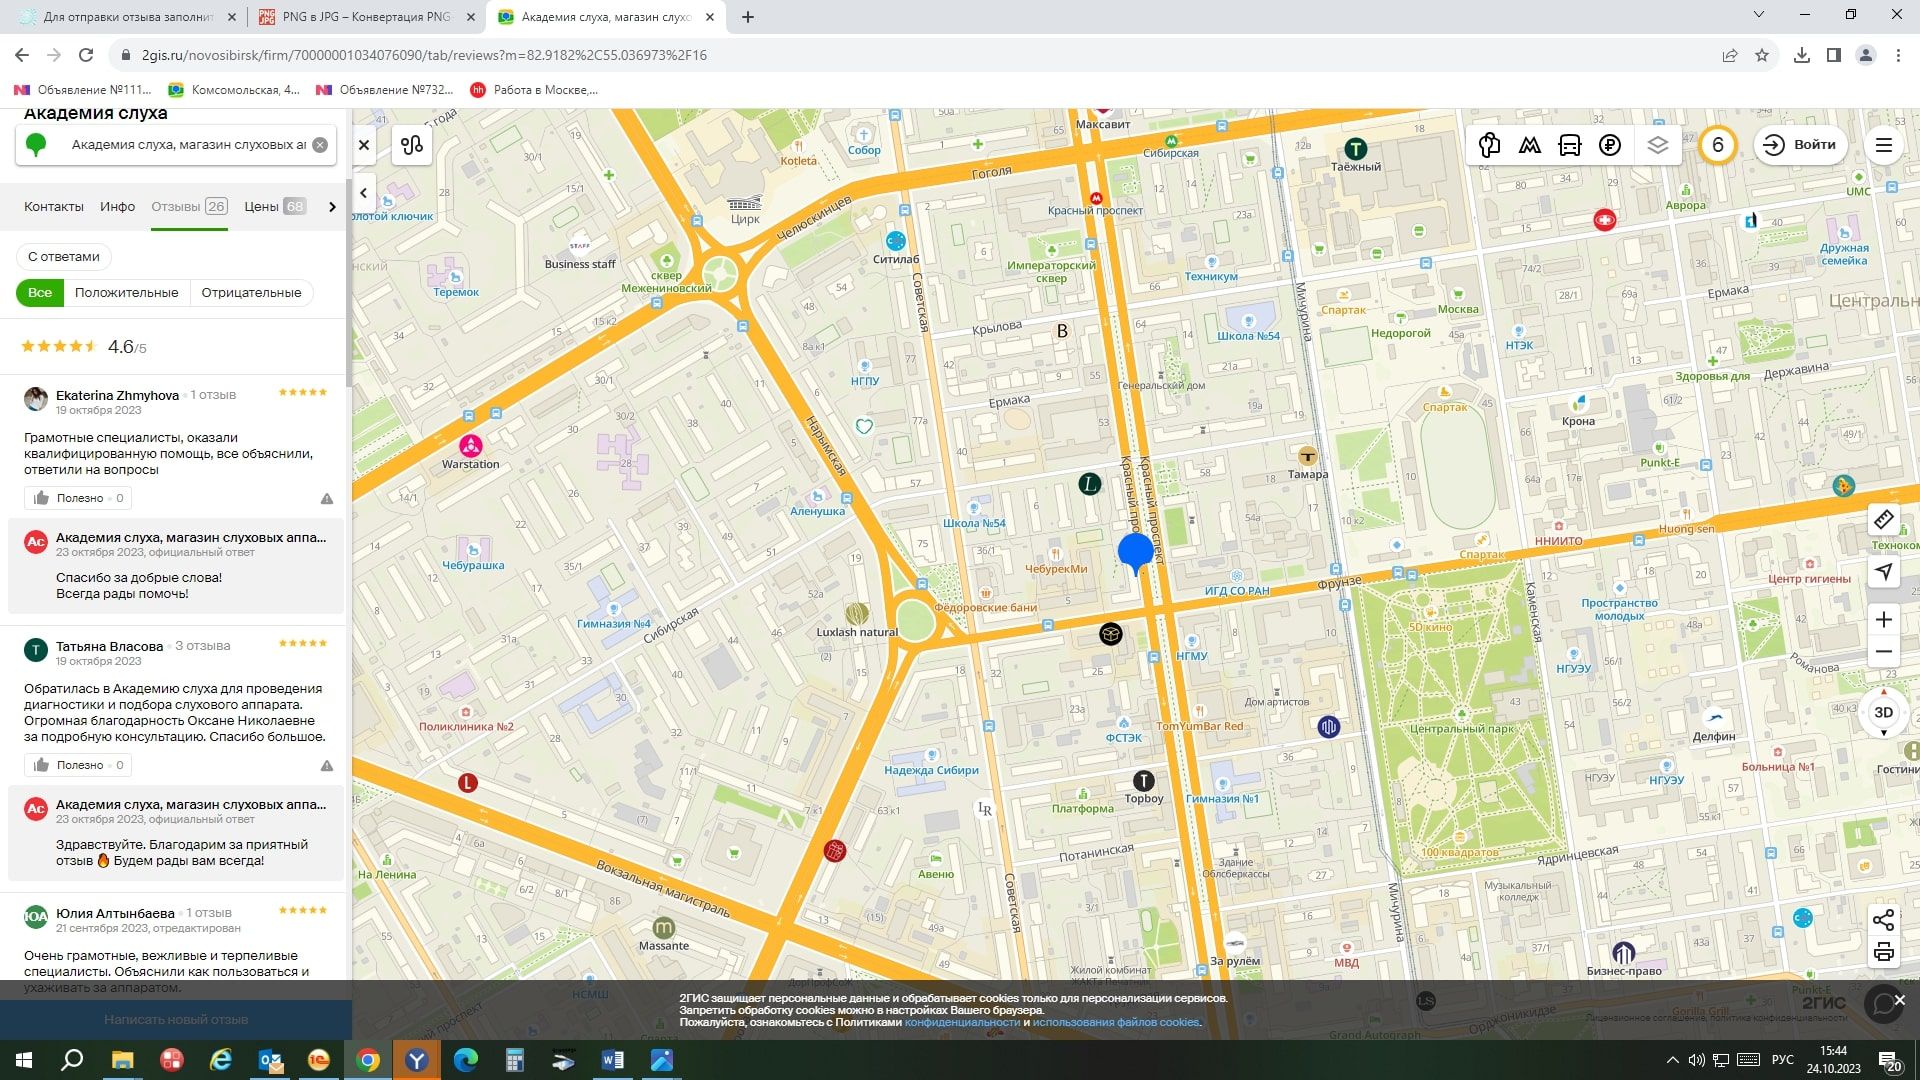This screenshot has width=1920, height=1080.
Task: Show metro layer on the map
Action: click(x=1529, y=145)
